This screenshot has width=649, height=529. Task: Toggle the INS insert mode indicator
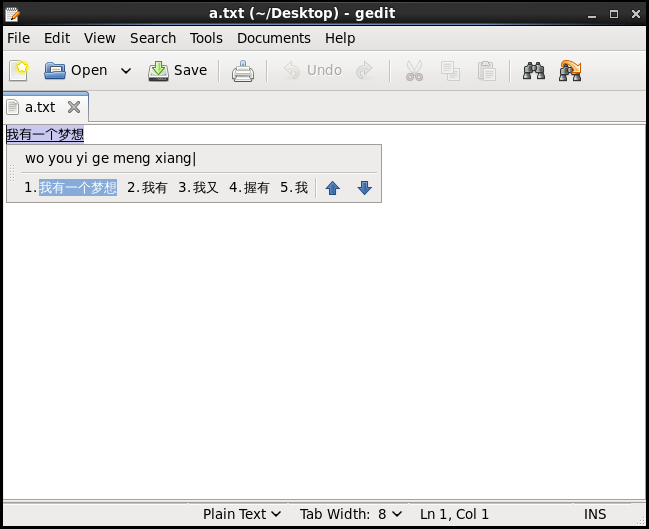[595, 514]
